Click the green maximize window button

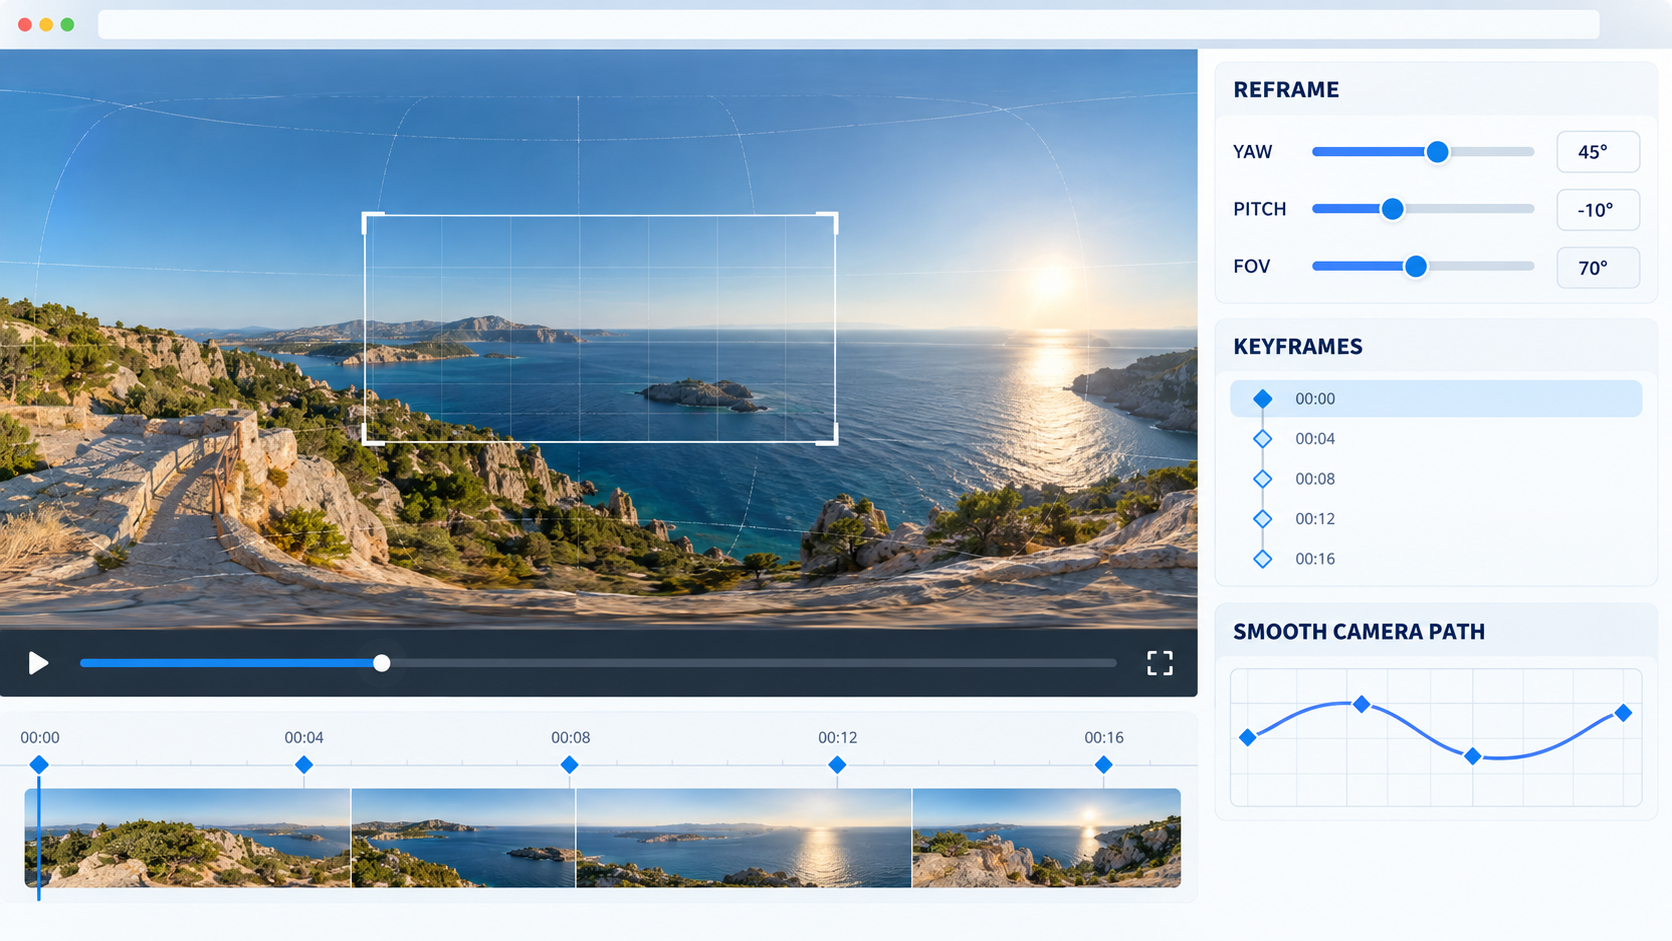(67, 24)
